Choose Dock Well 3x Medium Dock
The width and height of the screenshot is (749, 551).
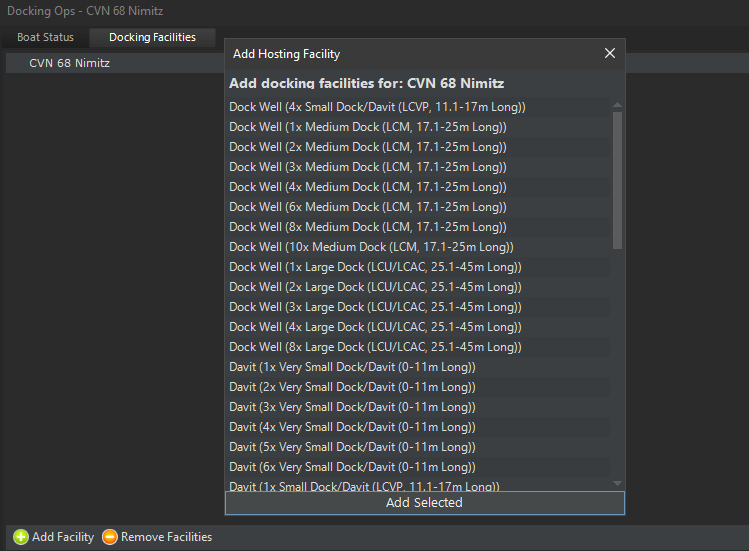419,167
